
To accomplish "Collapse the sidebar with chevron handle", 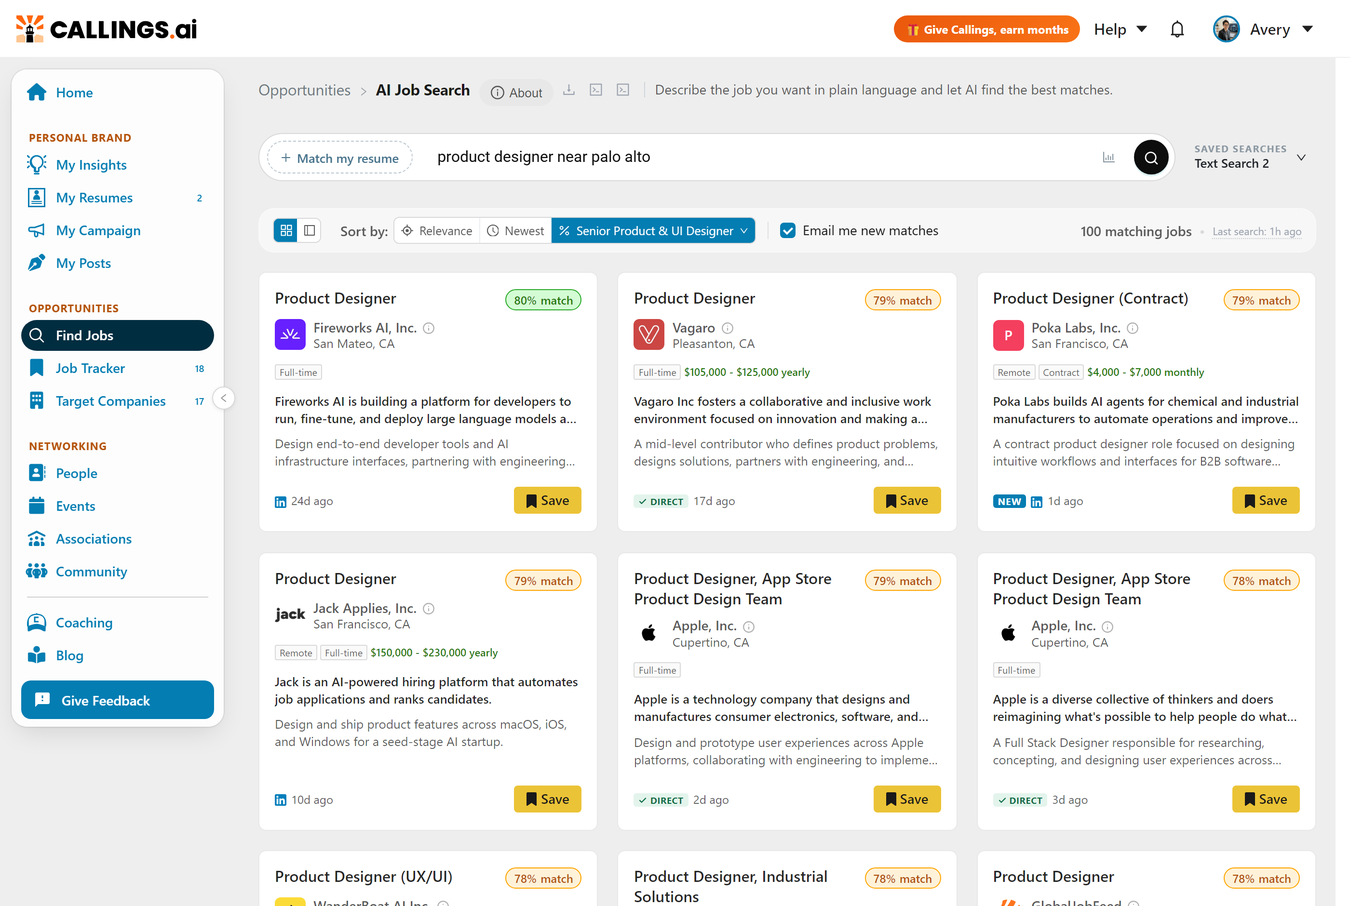I will (x=224, y=398).
